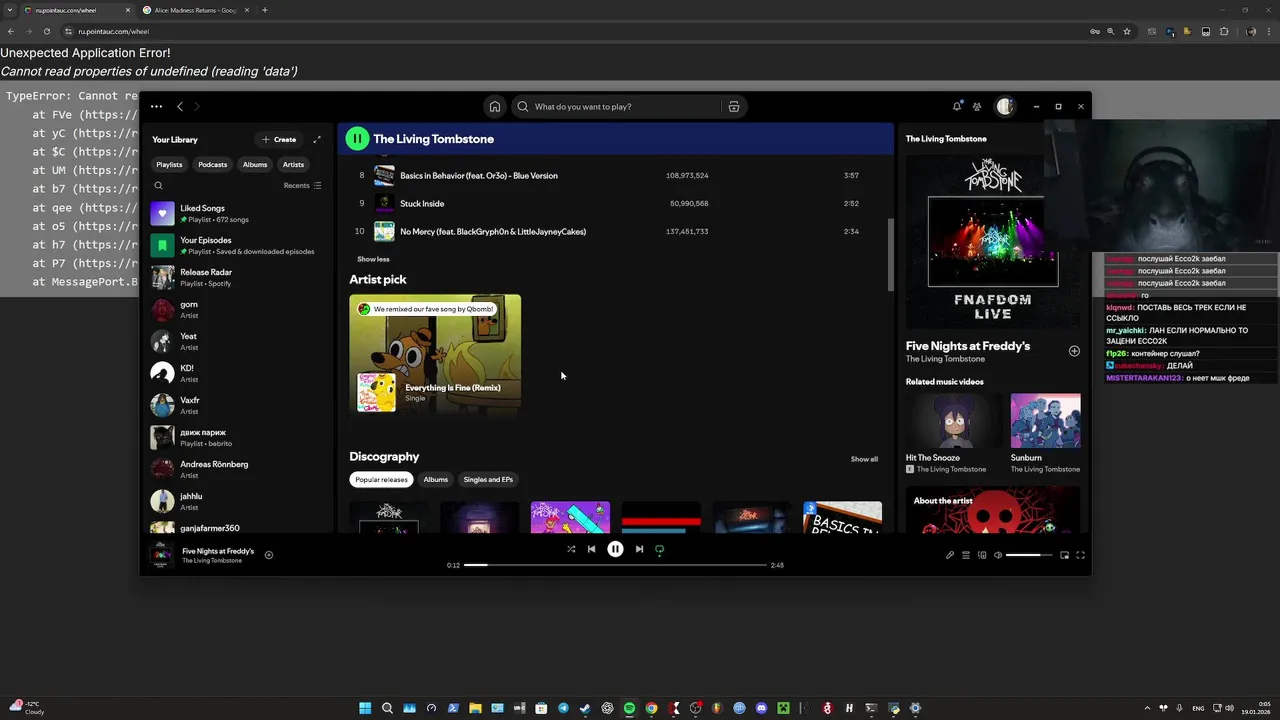Toggle the lyrics microphone icon
This screenshot has width=1280, height=720.
point(950,555)
